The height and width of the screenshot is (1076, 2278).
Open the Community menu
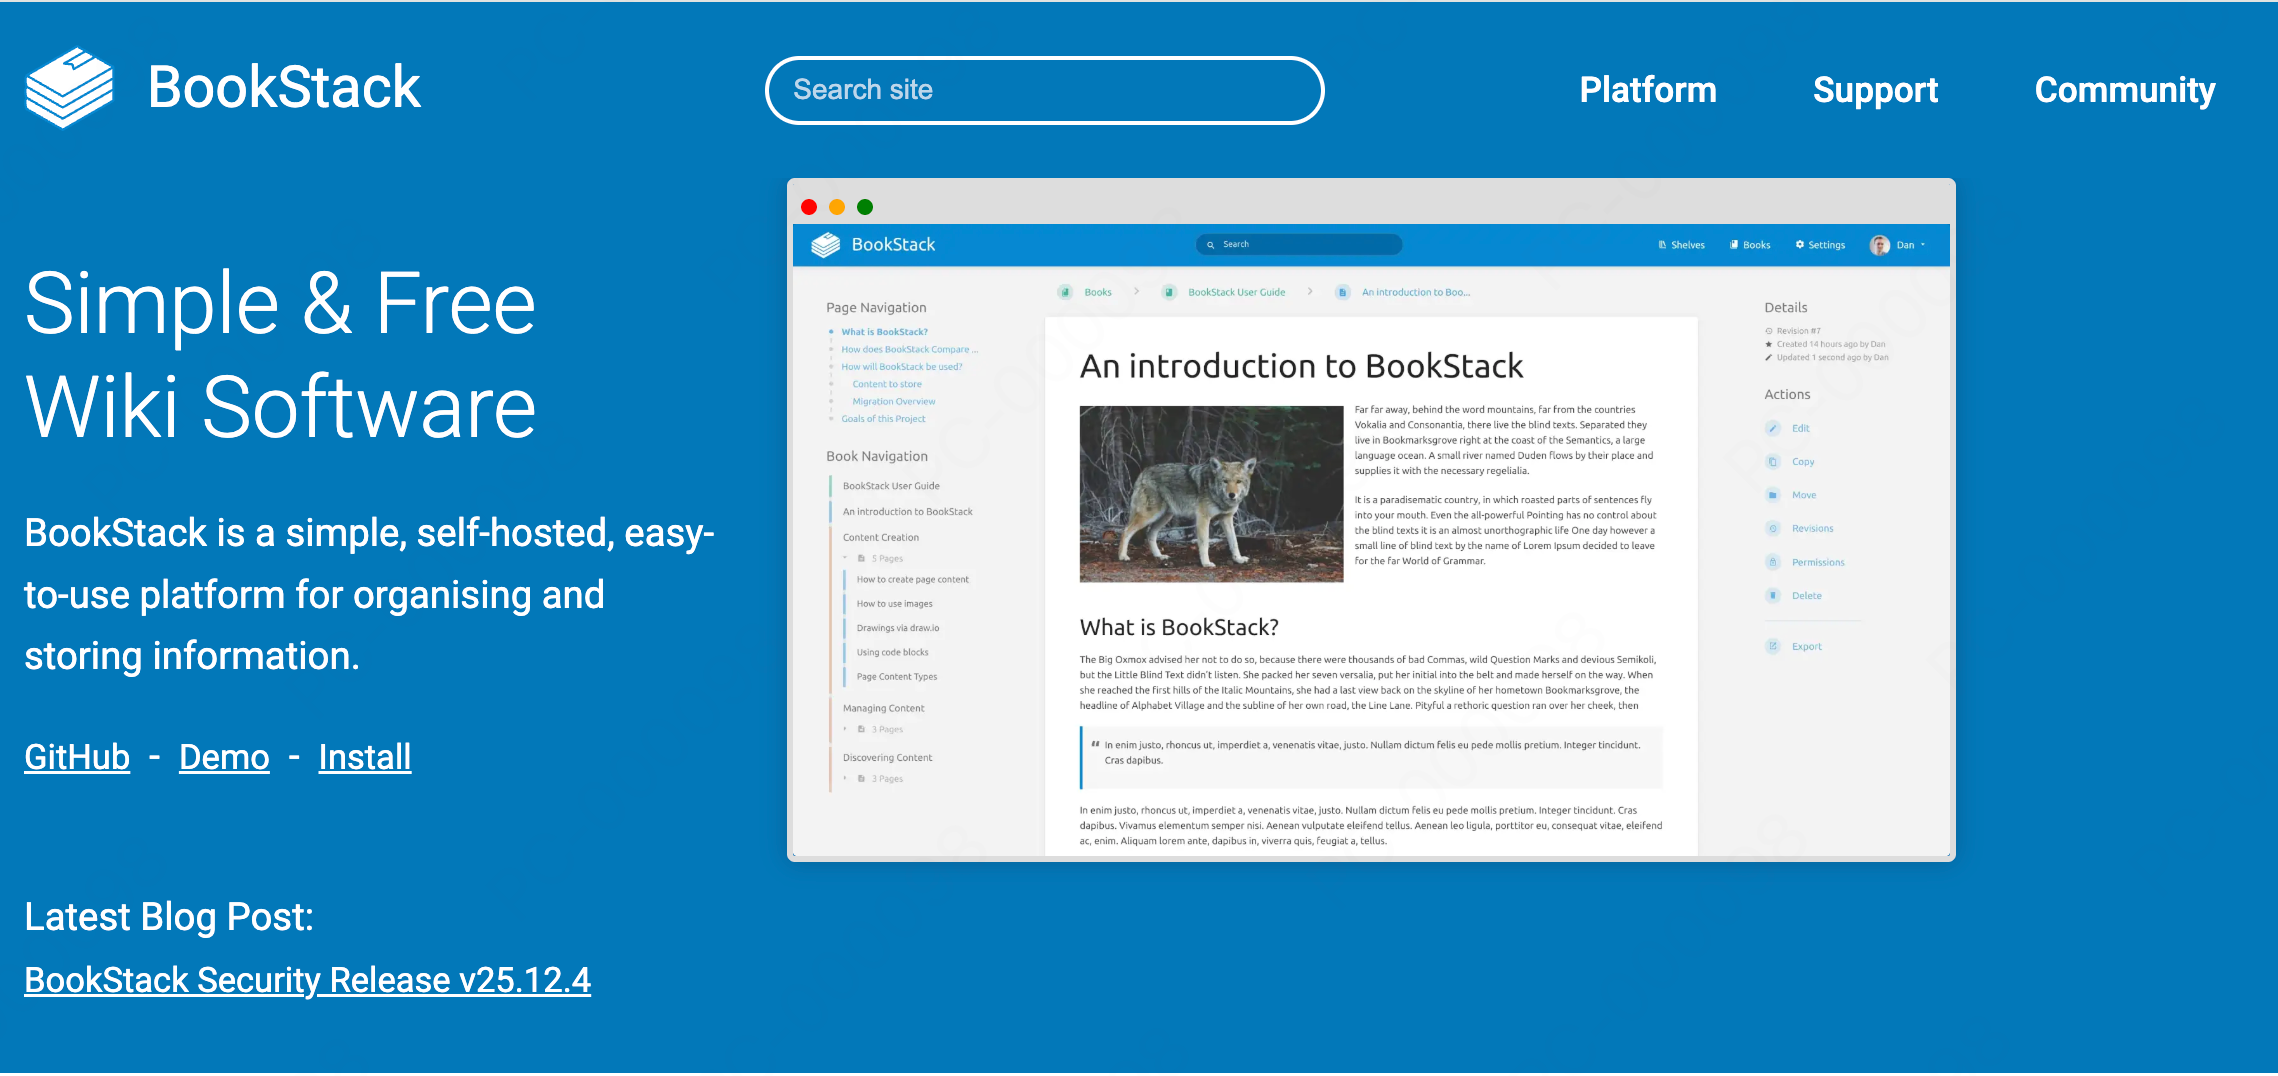(x=2125, y=90)
